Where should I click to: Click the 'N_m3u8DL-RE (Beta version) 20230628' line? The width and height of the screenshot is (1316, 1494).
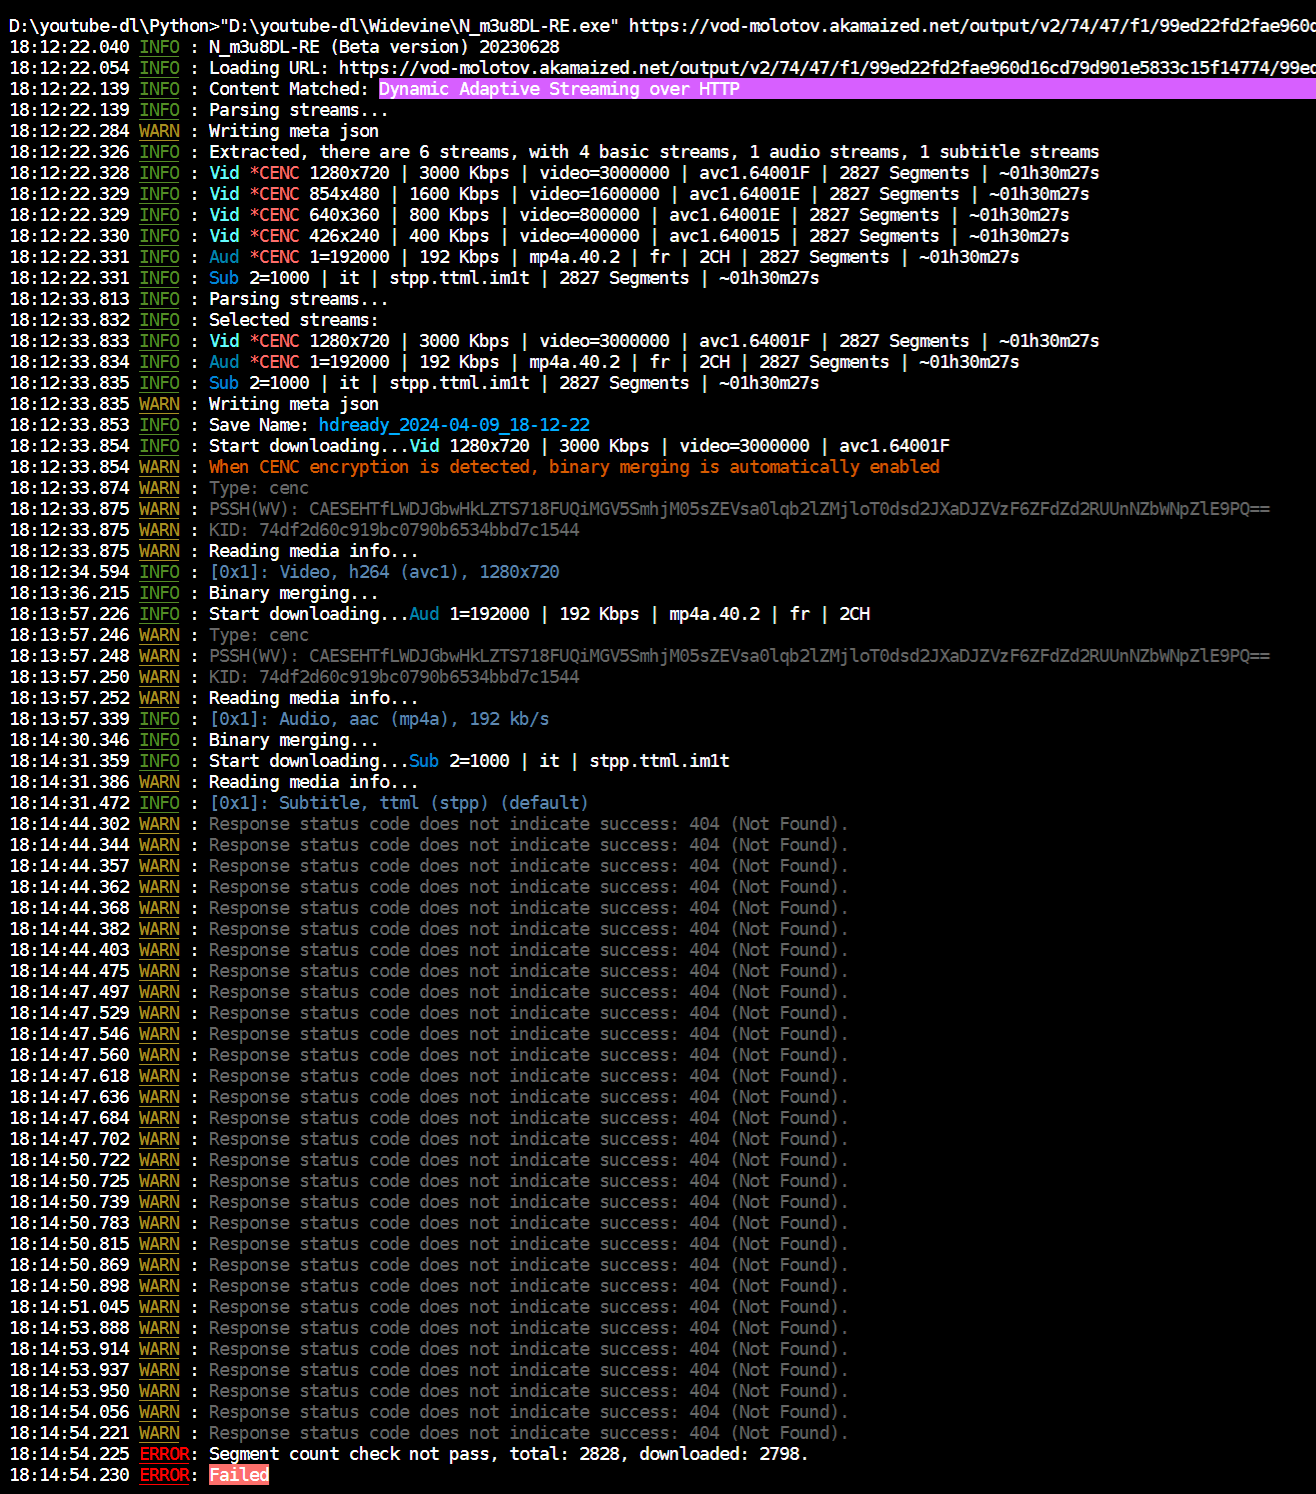[x=384, y=47]
